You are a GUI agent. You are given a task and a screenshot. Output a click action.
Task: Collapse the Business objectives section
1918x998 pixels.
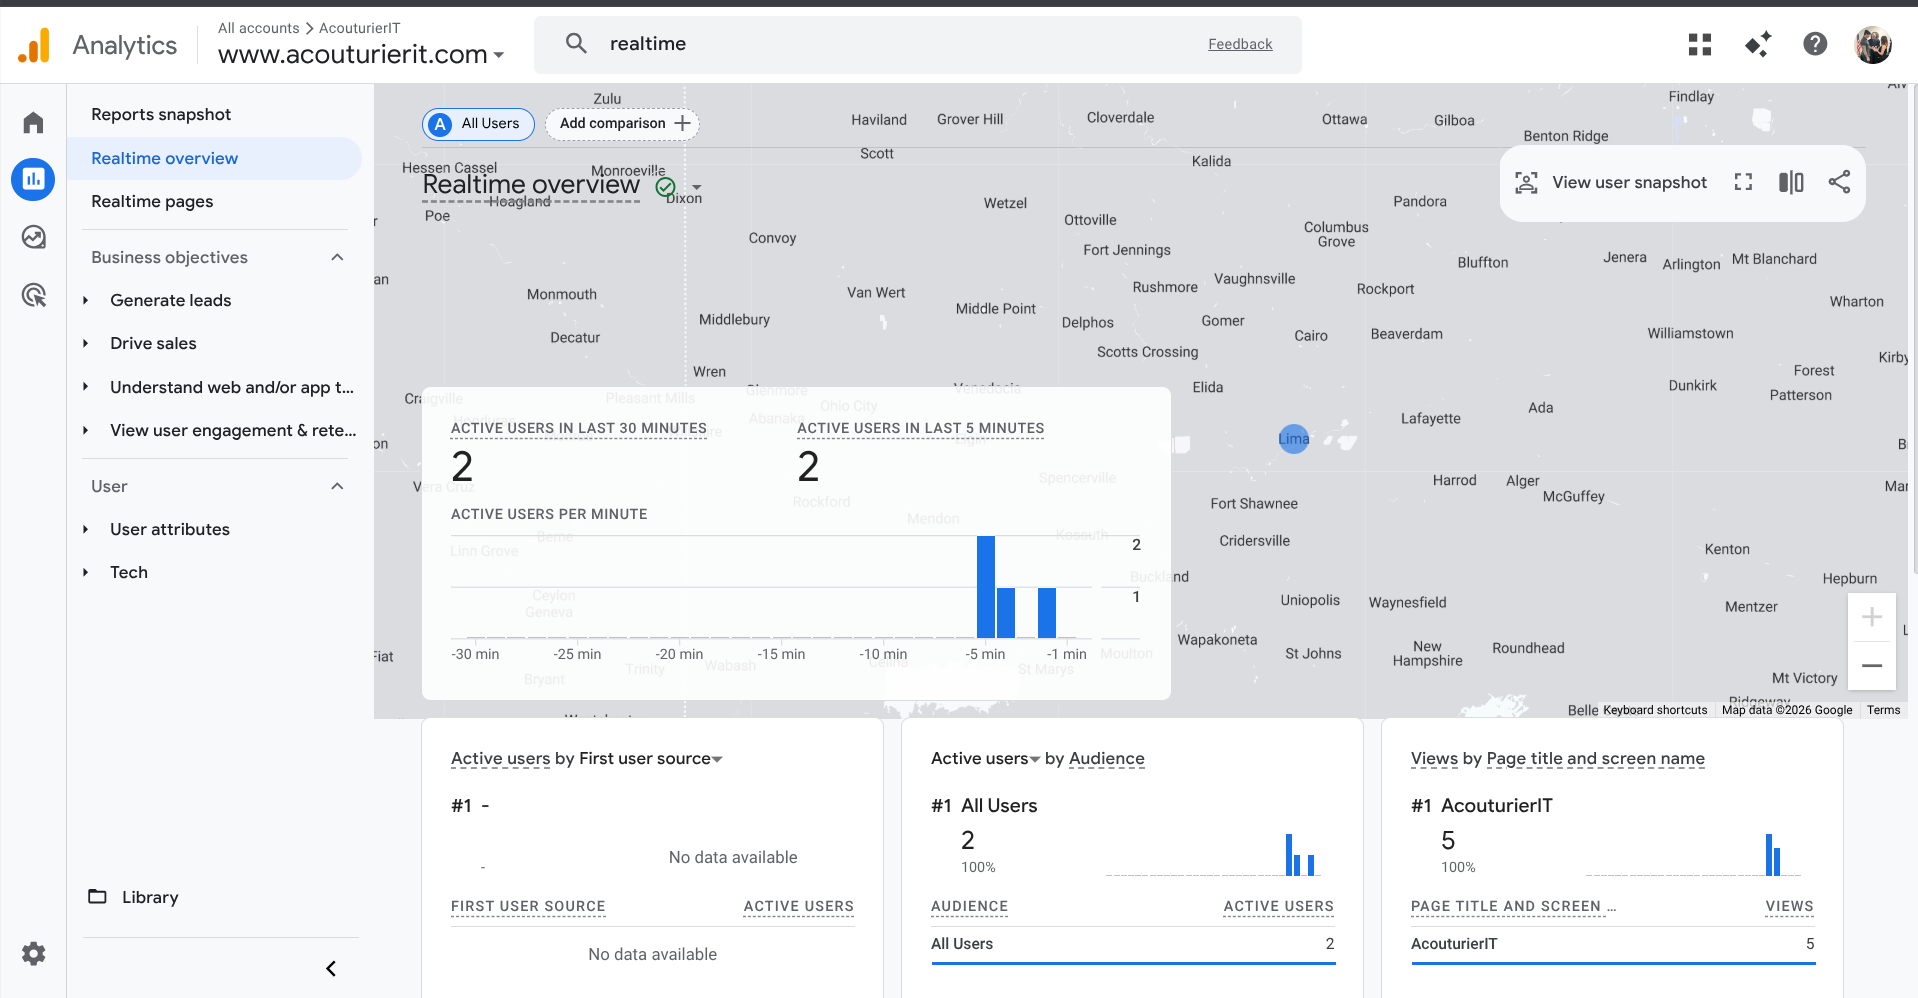337,257
